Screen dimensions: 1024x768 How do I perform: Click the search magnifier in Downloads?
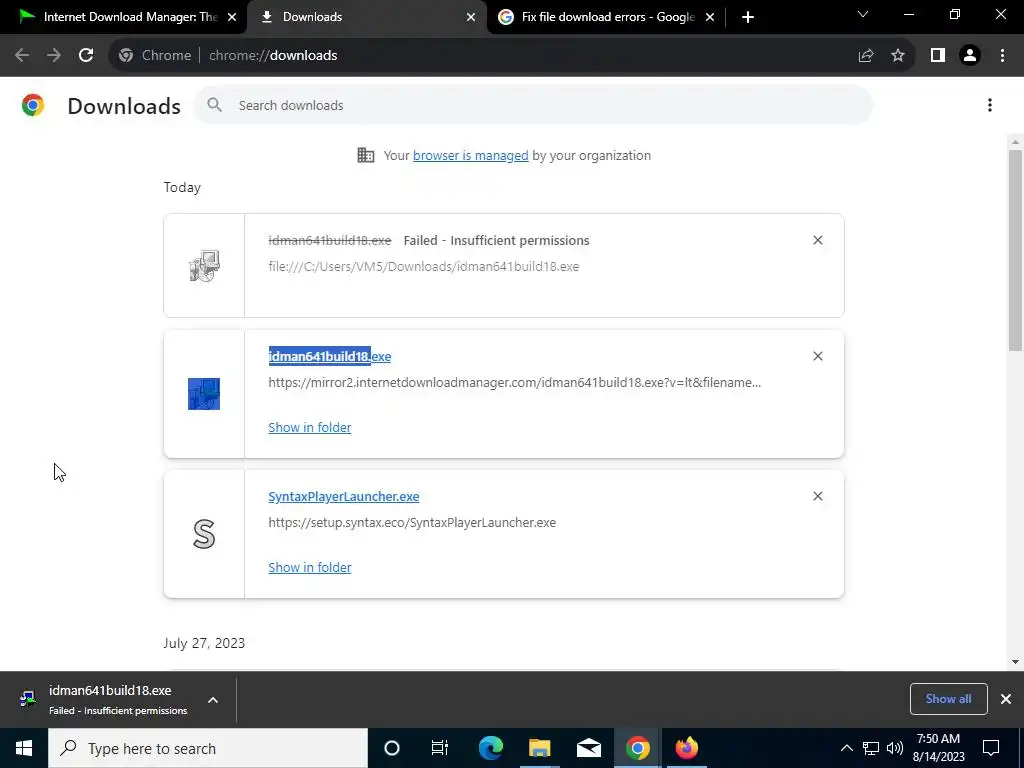tap(214, 105)
